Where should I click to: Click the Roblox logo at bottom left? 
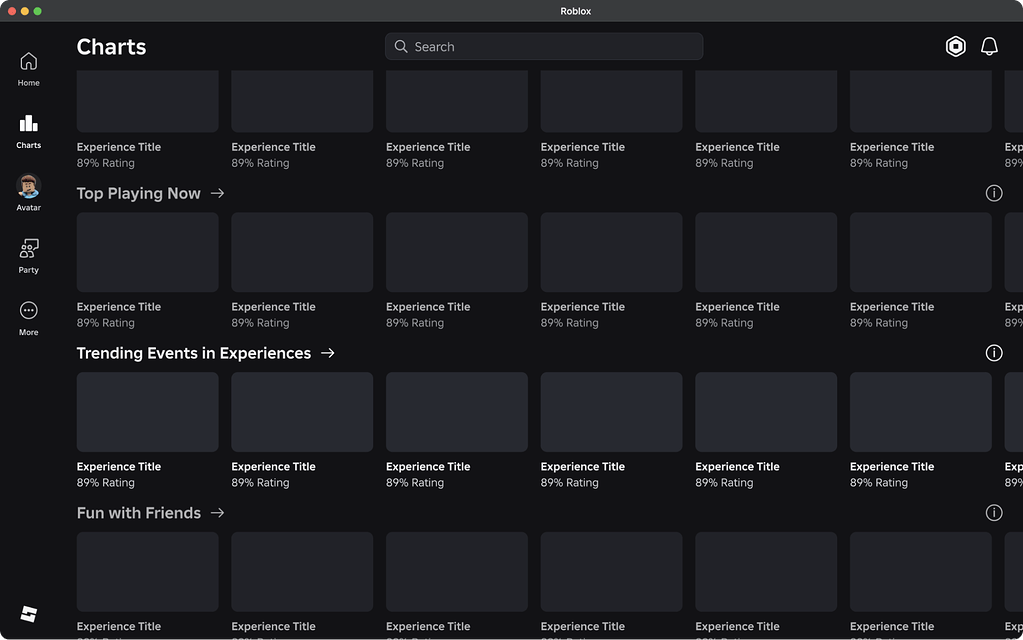click(29, 612)
